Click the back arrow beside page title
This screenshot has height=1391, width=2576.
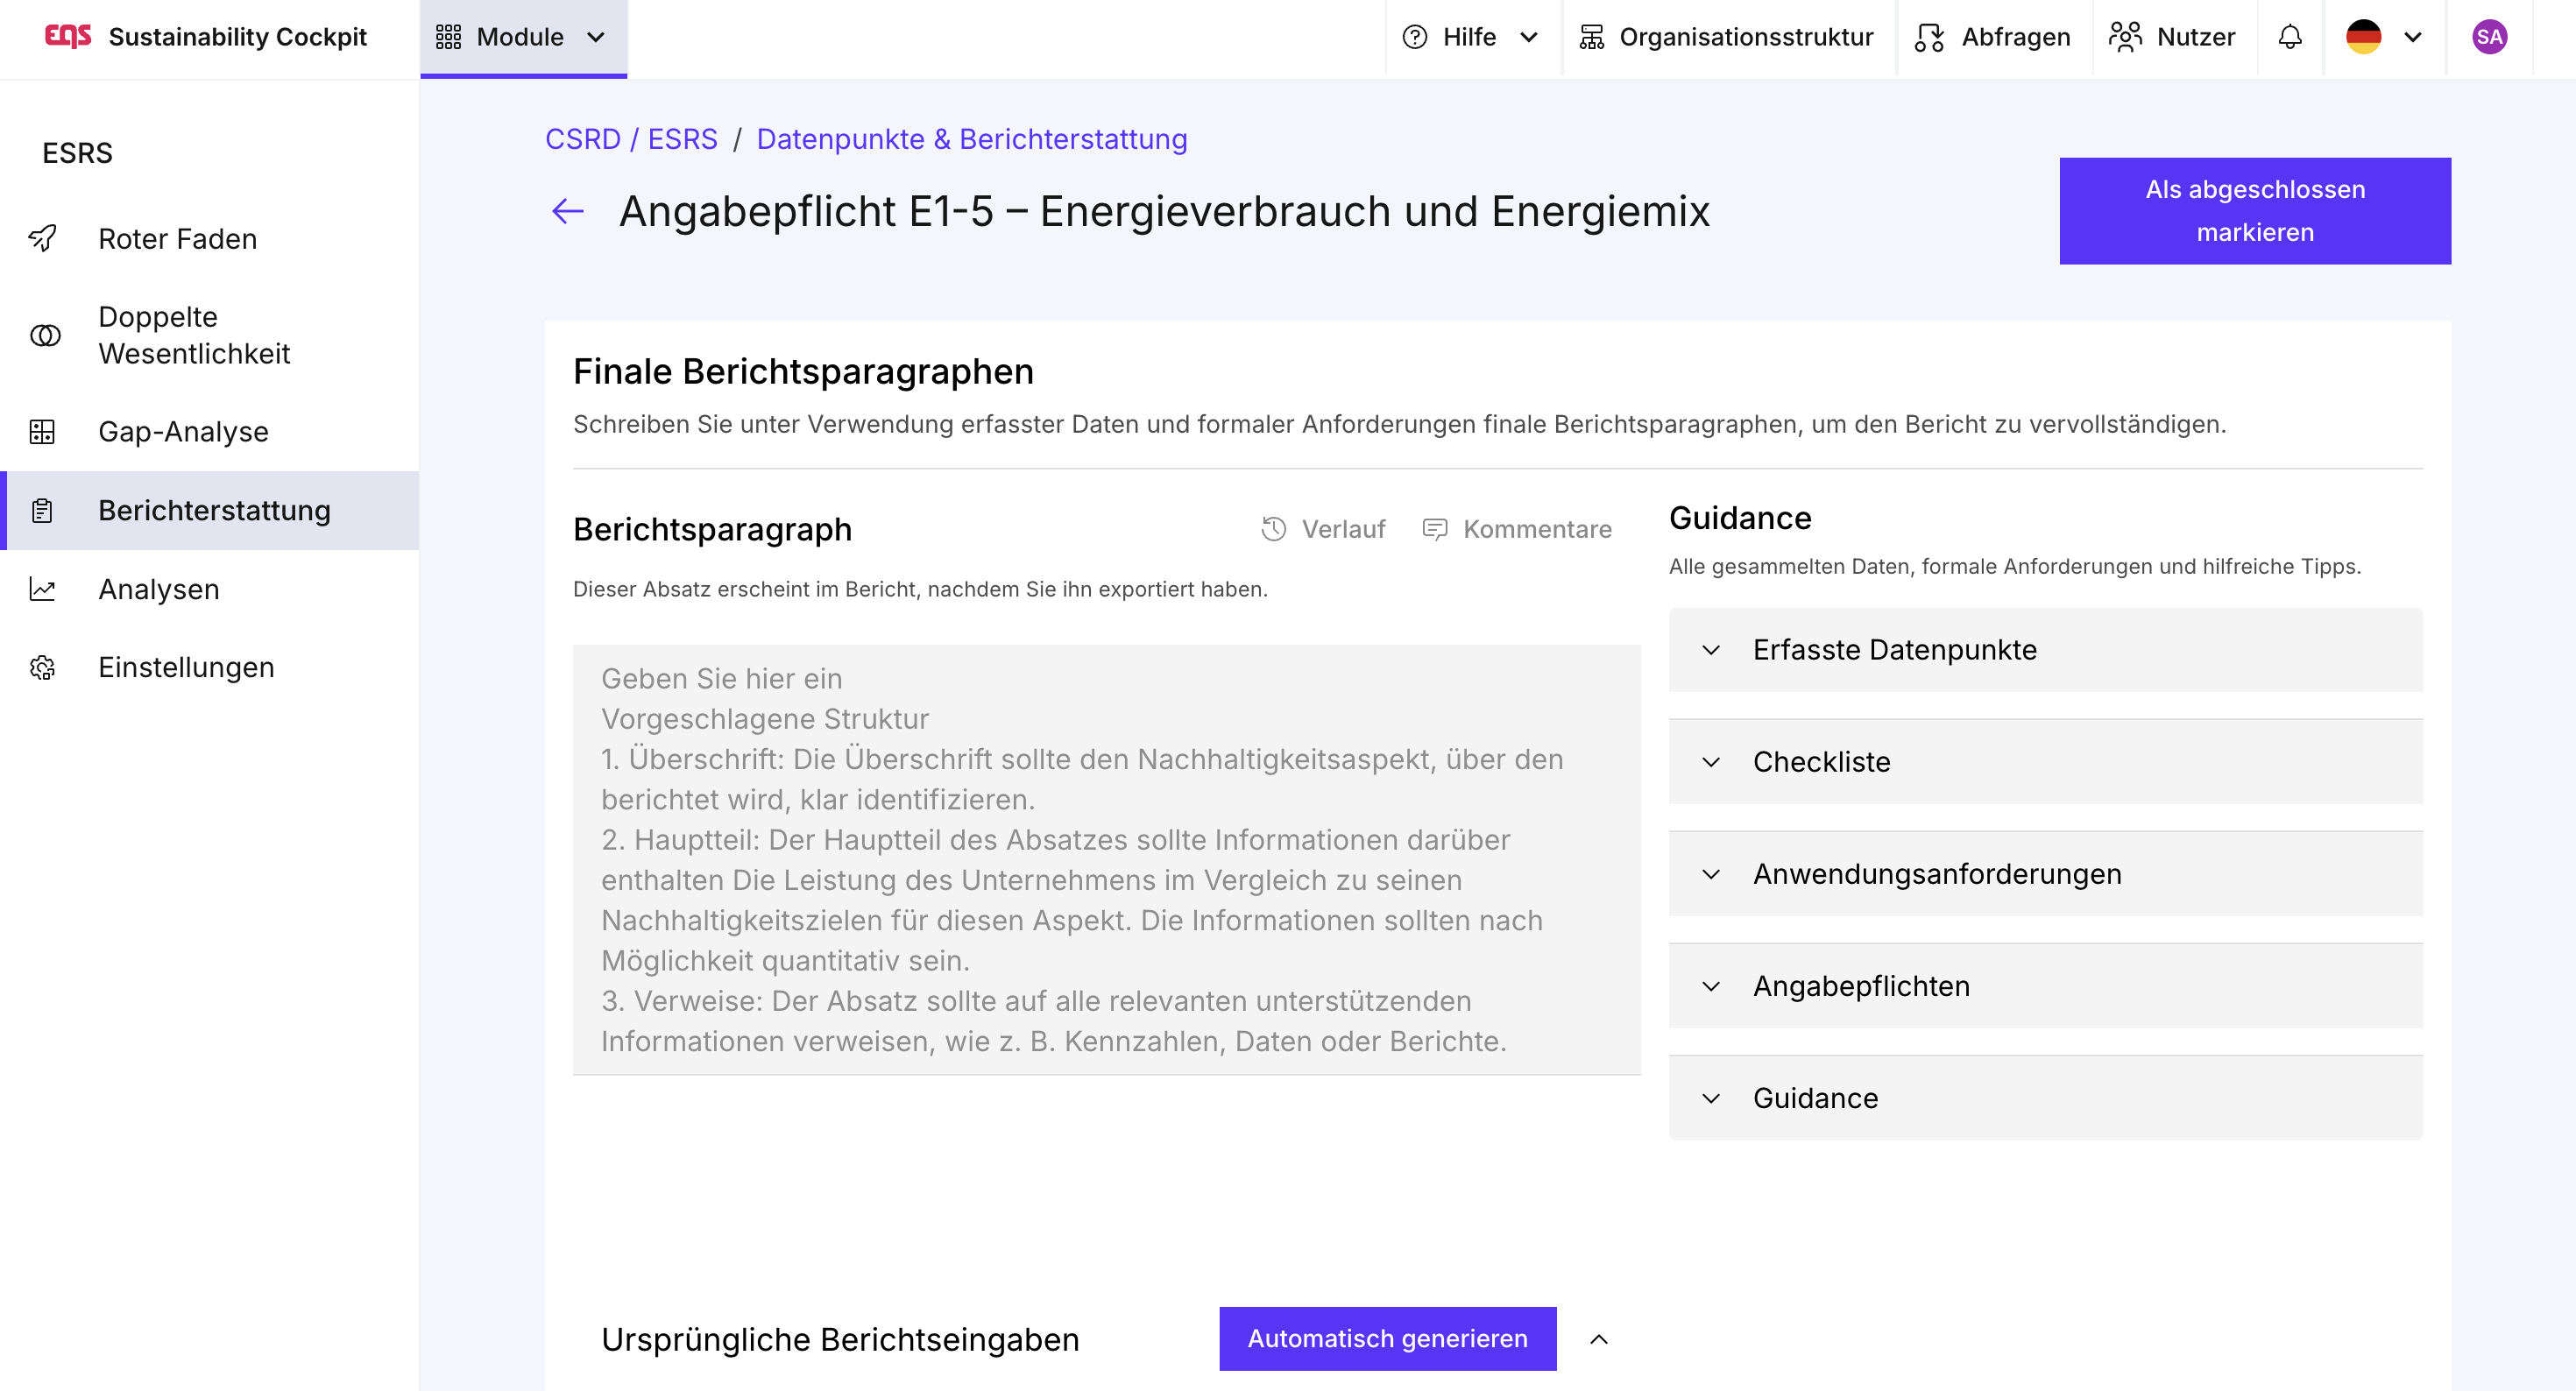click(x=567, y=211)
